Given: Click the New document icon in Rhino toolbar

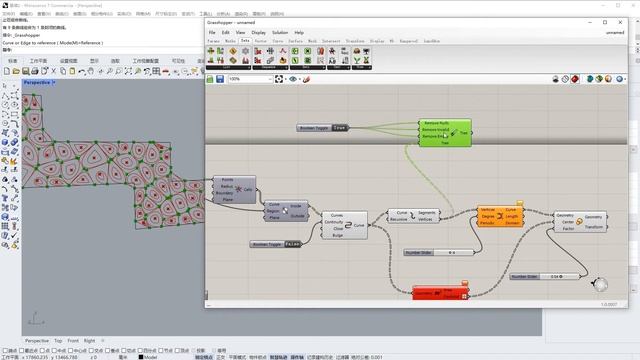Looking at the screenshot, I should (x=7, y=71).
